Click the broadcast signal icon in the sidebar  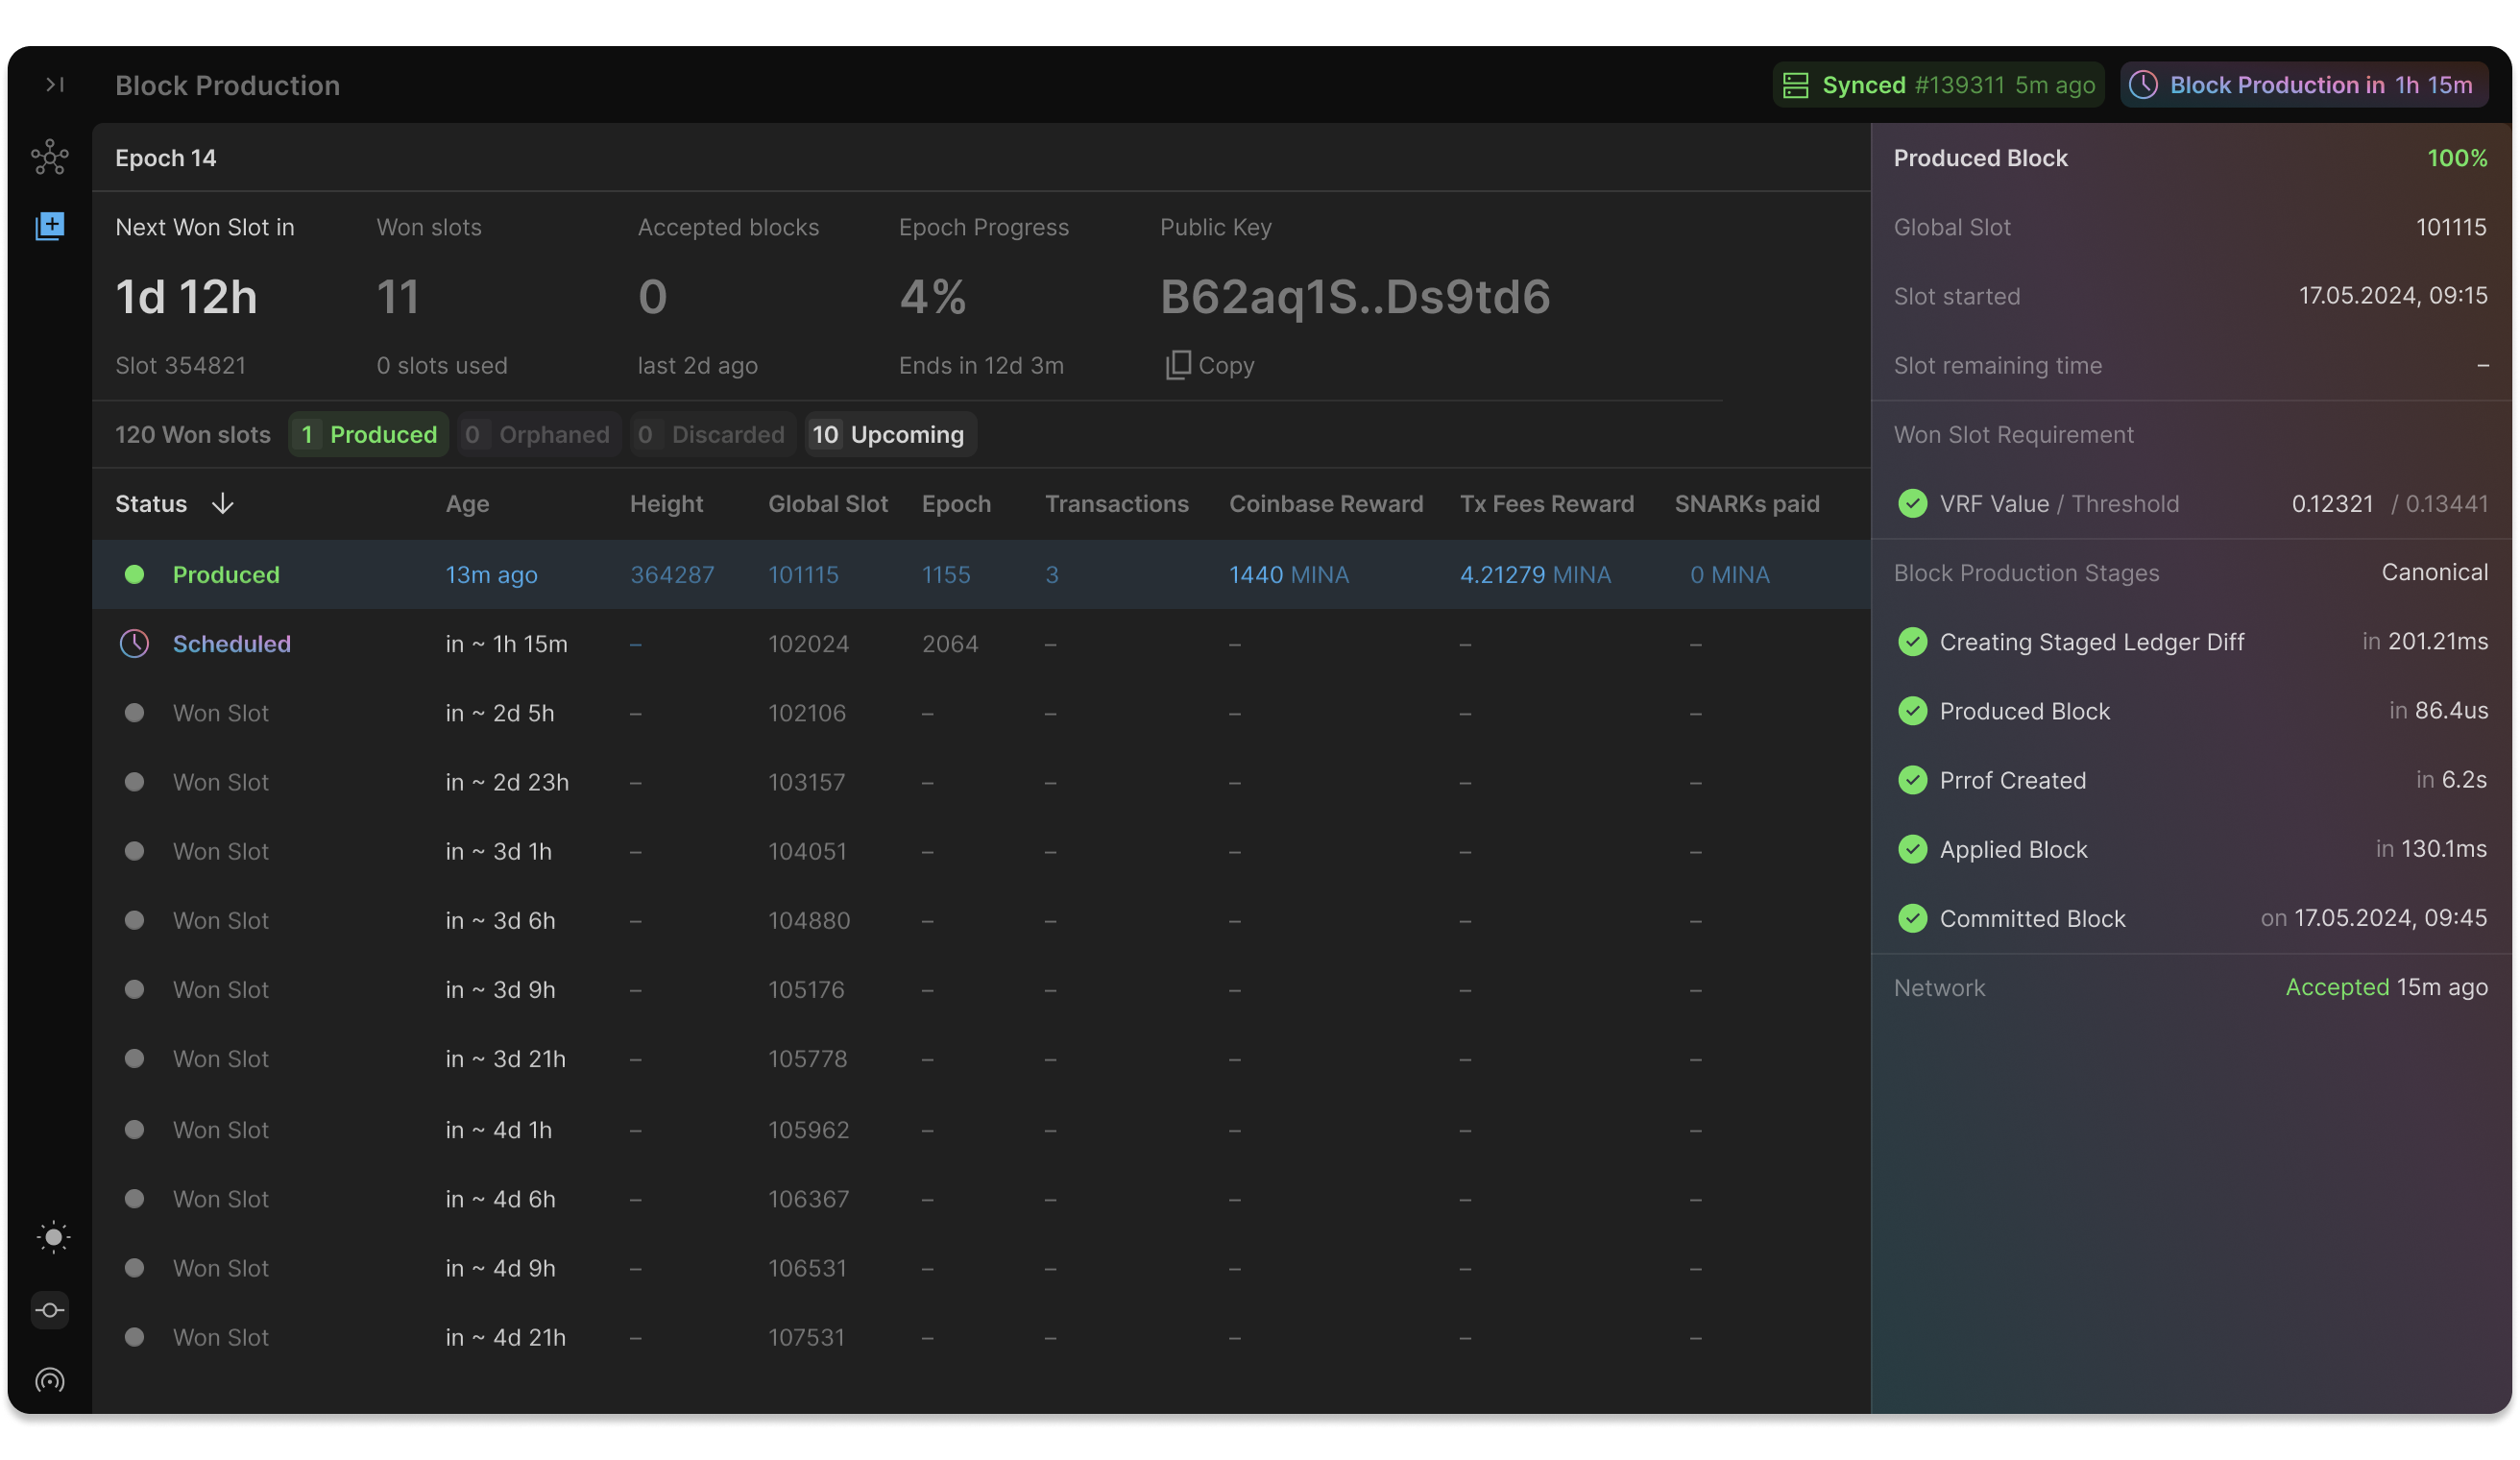50,1381
